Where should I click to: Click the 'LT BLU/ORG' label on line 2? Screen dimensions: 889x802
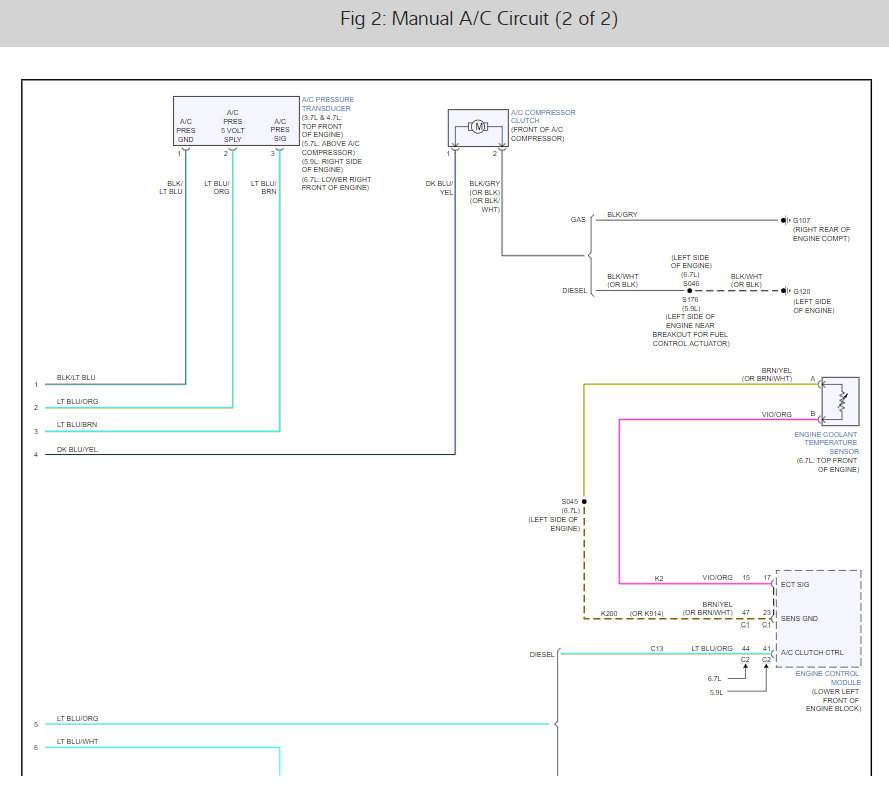coord(77,401)
